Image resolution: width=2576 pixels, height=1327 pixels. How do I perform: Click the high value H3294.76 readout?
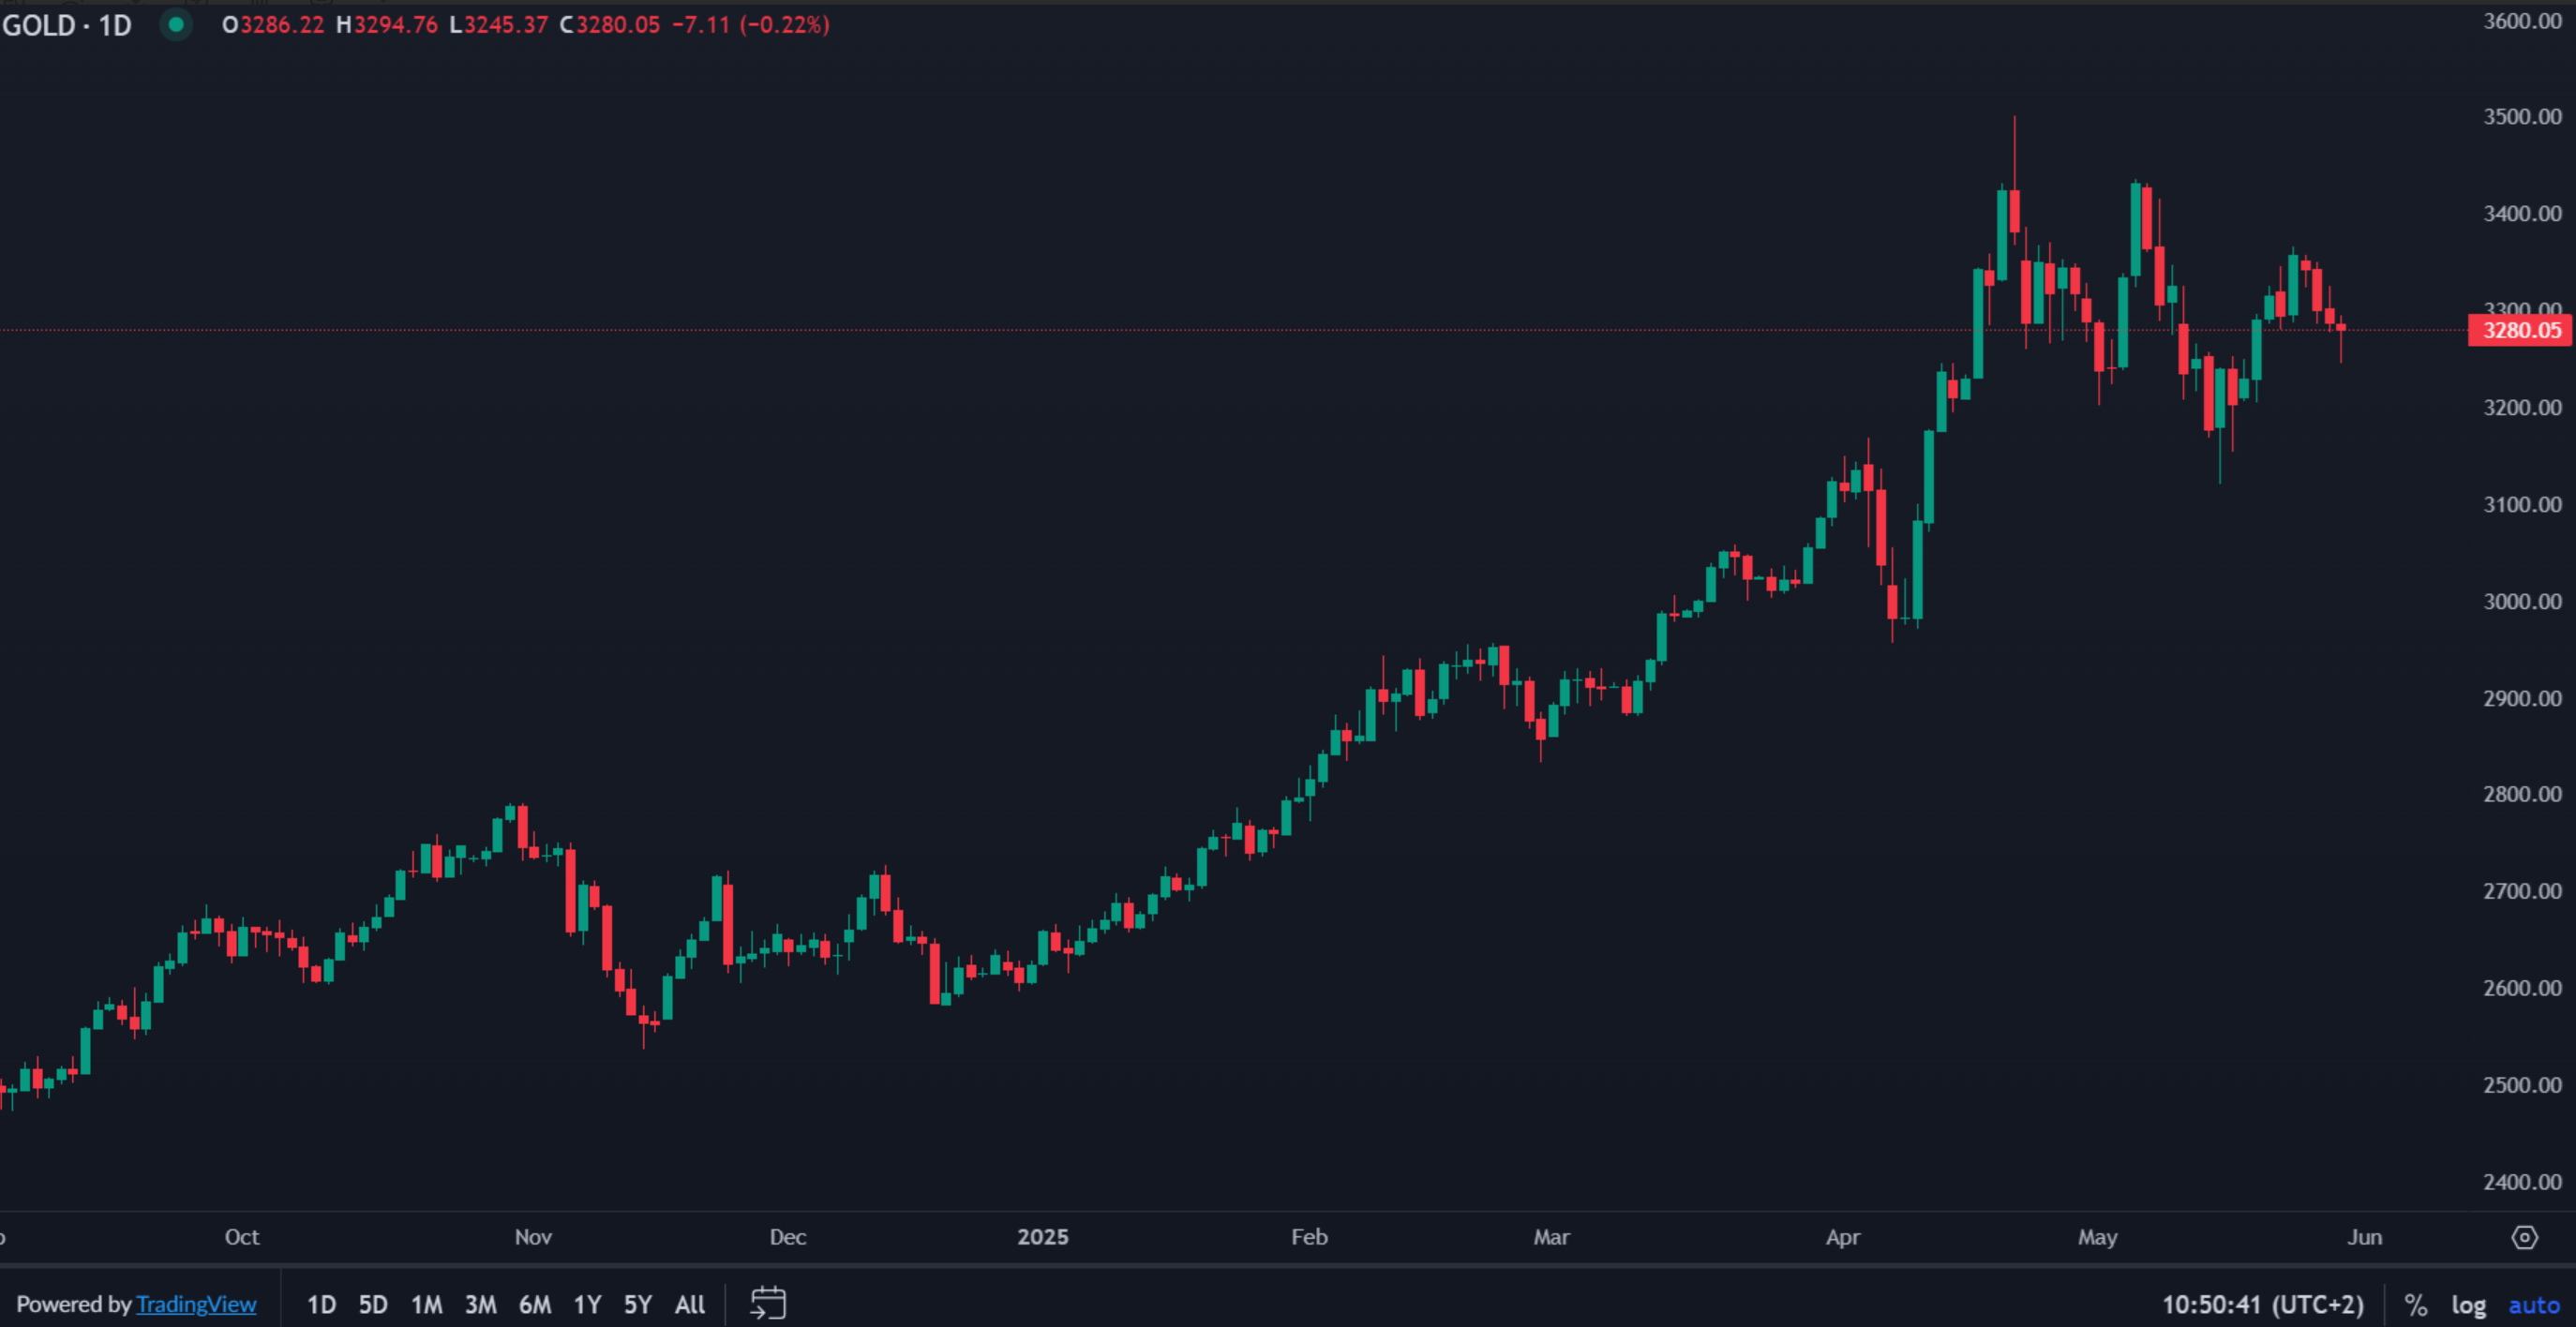pyautogui.click(x=391, y=26)
